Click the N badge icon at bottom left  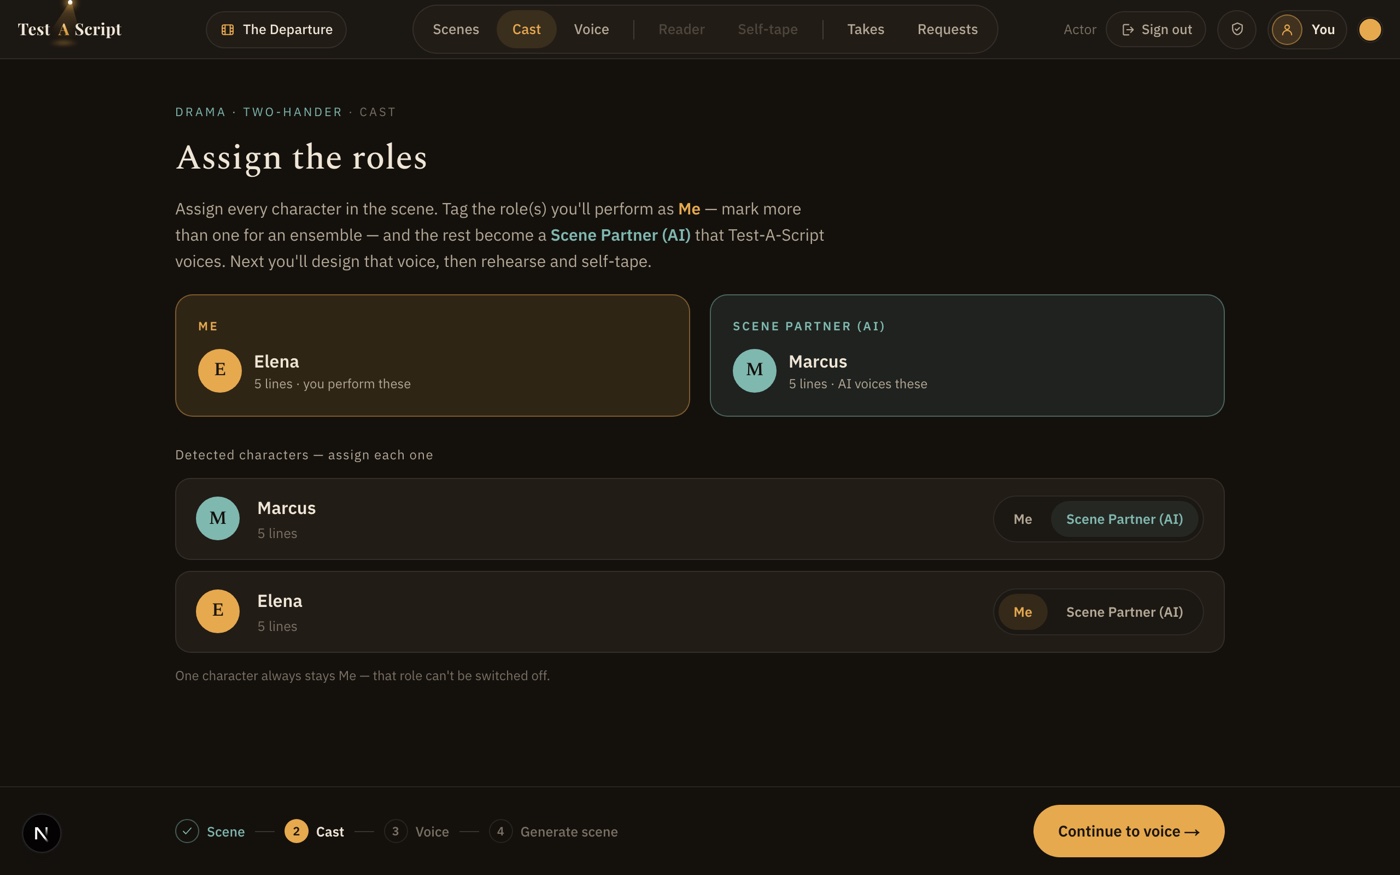click(x=42, y=833)
